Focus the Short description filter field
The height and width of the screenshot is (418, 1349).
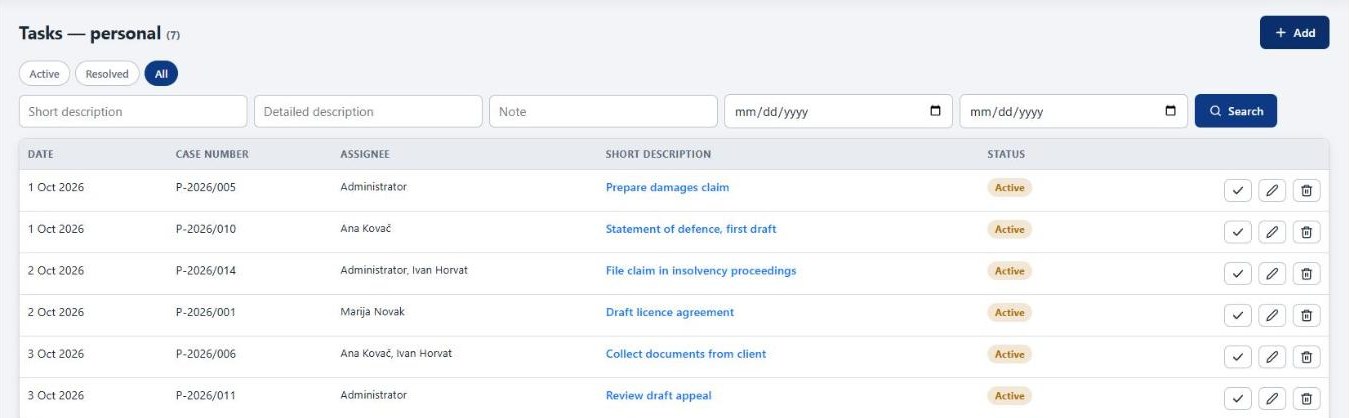[x=133, y=111]
